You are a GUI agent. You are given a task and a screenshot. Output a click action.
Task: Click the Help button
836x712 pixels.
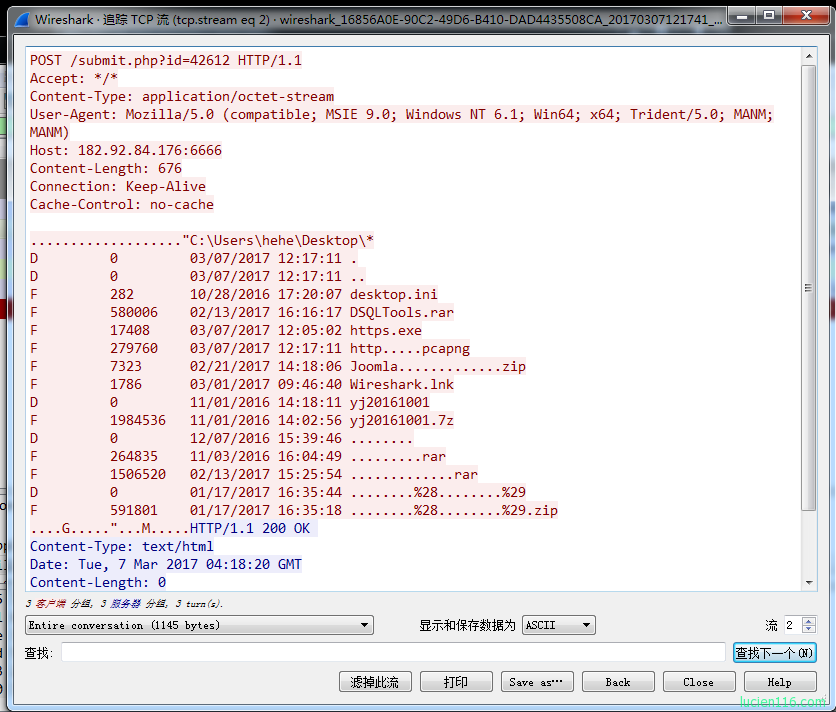780,682
